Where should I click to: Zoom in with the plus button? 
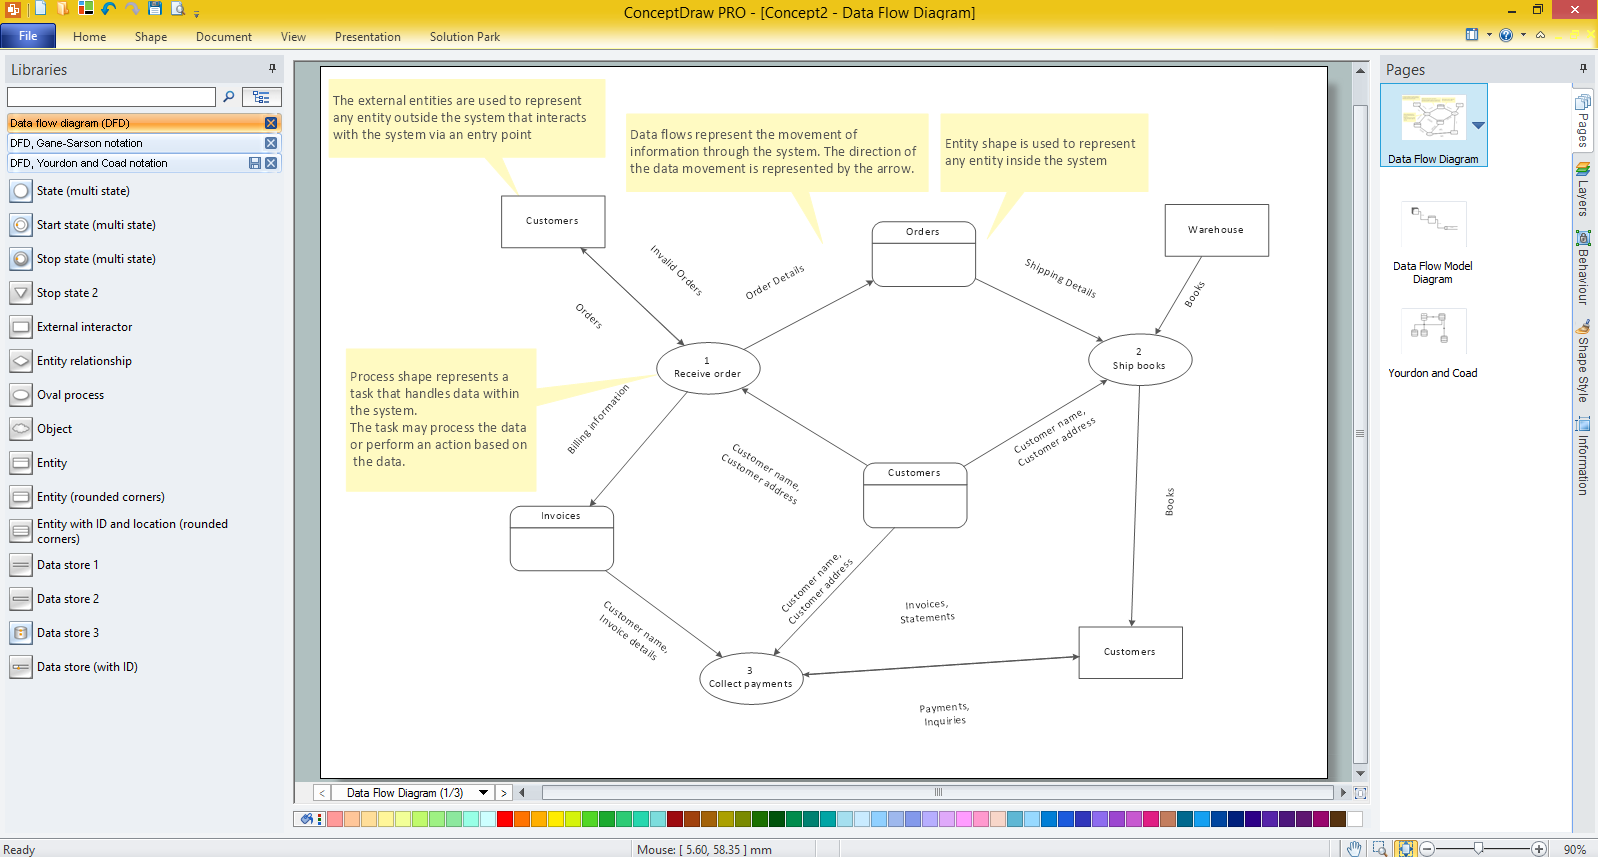point(1539,849)
